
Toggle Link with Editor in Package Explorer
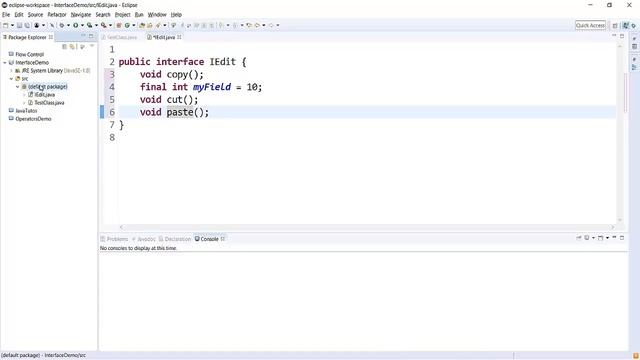point(72,47)
